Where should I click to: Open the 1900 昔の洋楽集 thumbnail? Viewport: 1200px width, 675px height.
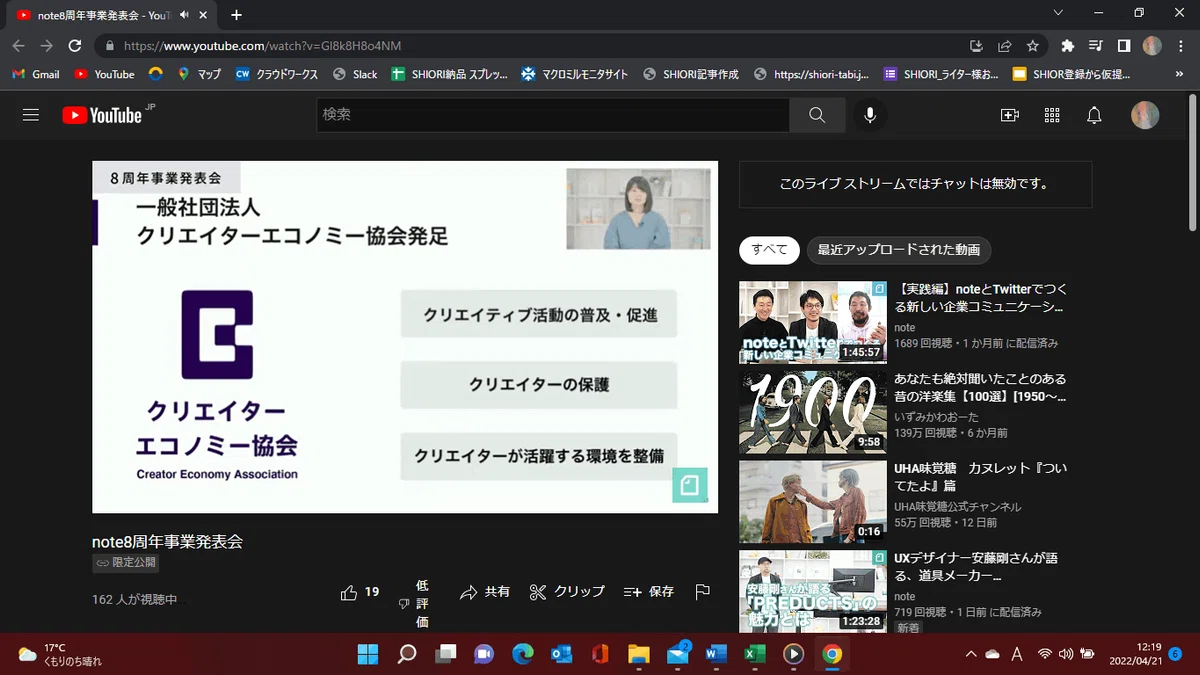pyautogui.click(x=813, y=412)
